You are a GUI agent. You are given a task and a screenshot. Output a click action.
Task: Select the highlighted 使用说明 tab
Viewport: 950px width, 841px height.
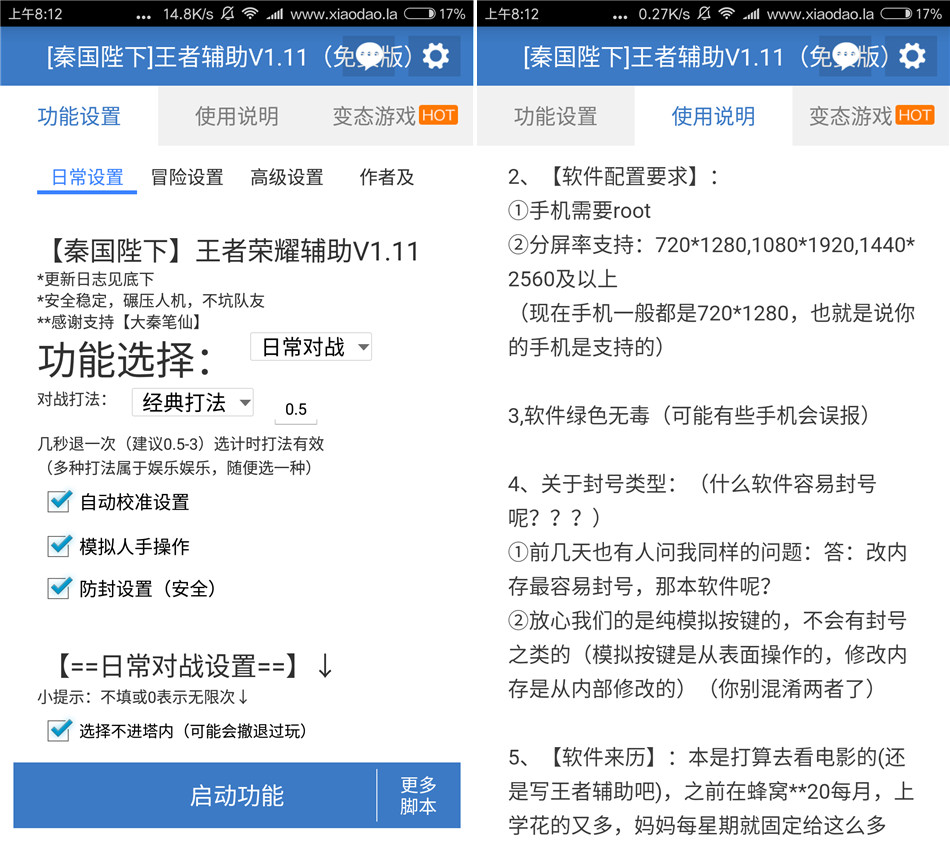(713, 116)
